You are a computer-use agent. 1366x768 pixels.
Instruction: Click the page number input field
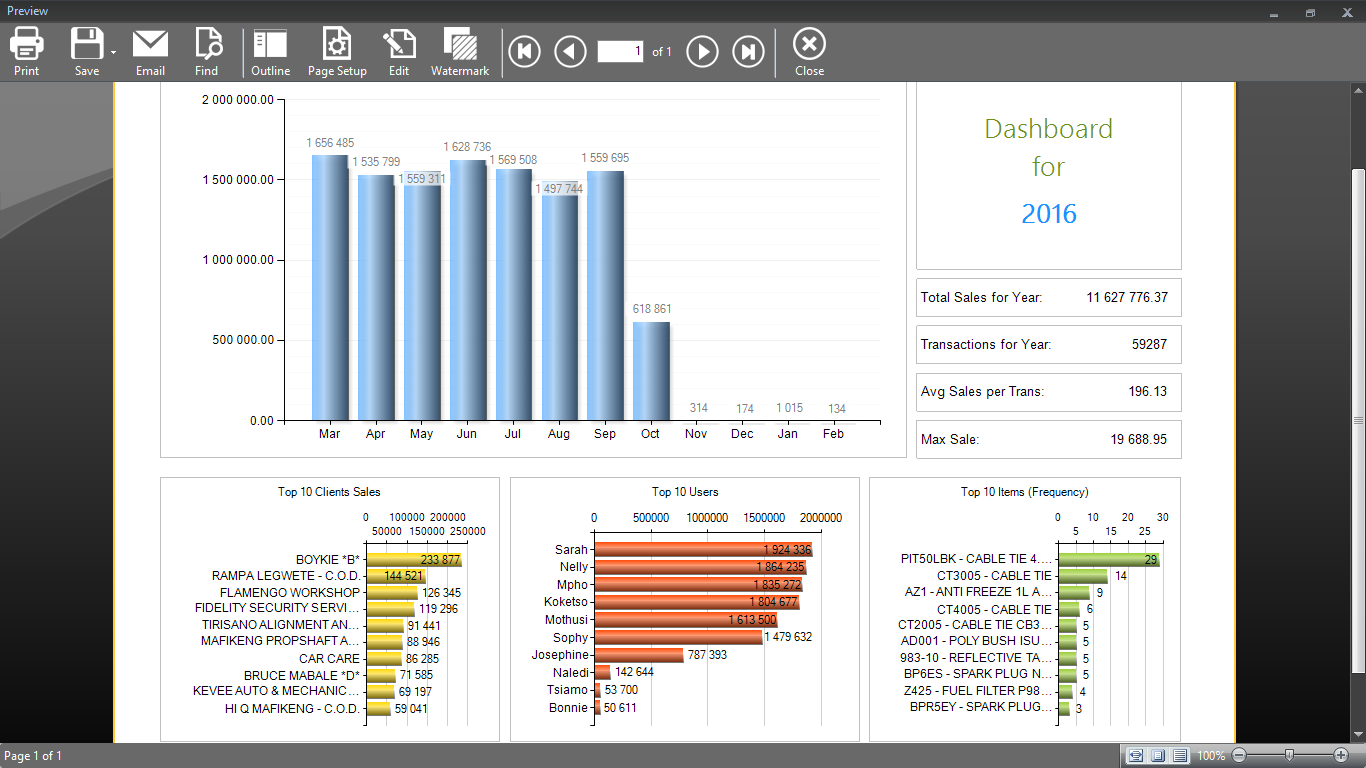click(620, 51)
